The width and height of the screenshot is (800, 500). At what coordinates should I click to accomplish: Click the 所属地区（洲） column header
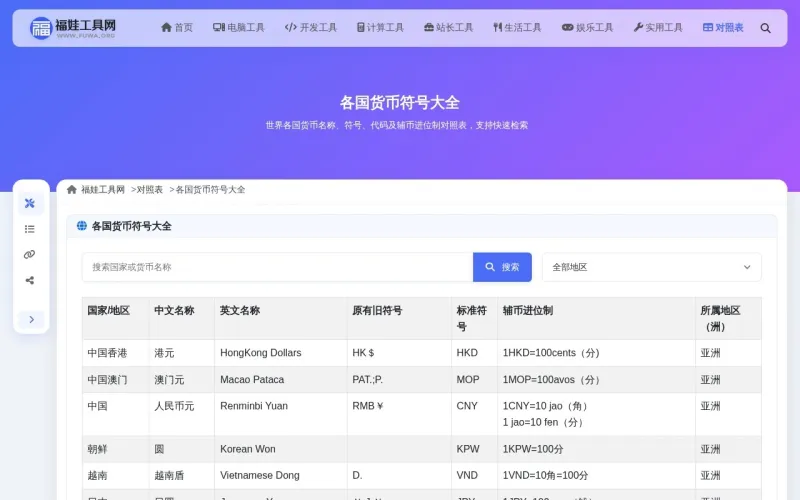(x=728, y=318)
